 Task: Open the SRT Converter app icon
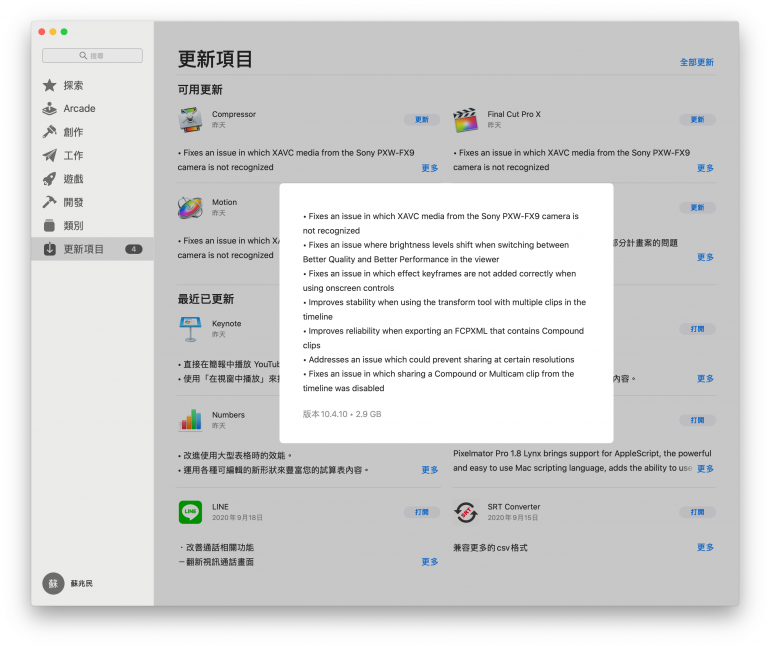click(x=466, y=512)
